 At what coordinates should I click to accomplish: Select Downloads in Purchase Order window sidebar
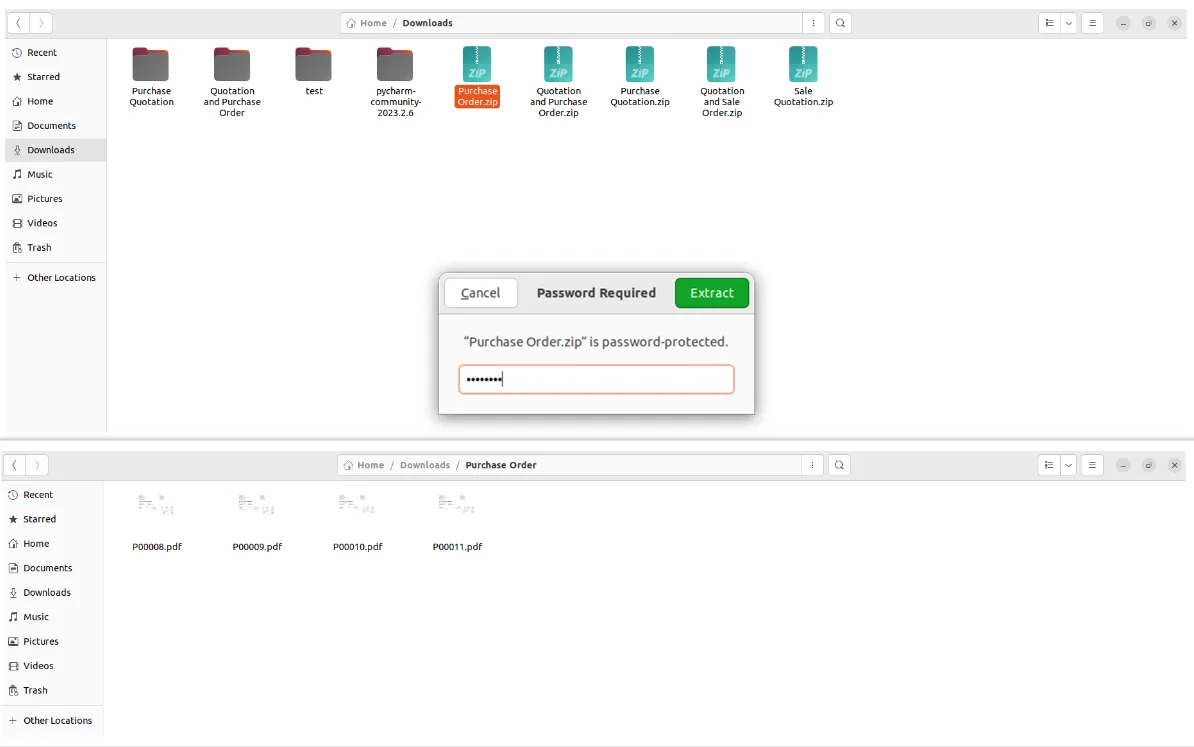(x=52, y=592)
